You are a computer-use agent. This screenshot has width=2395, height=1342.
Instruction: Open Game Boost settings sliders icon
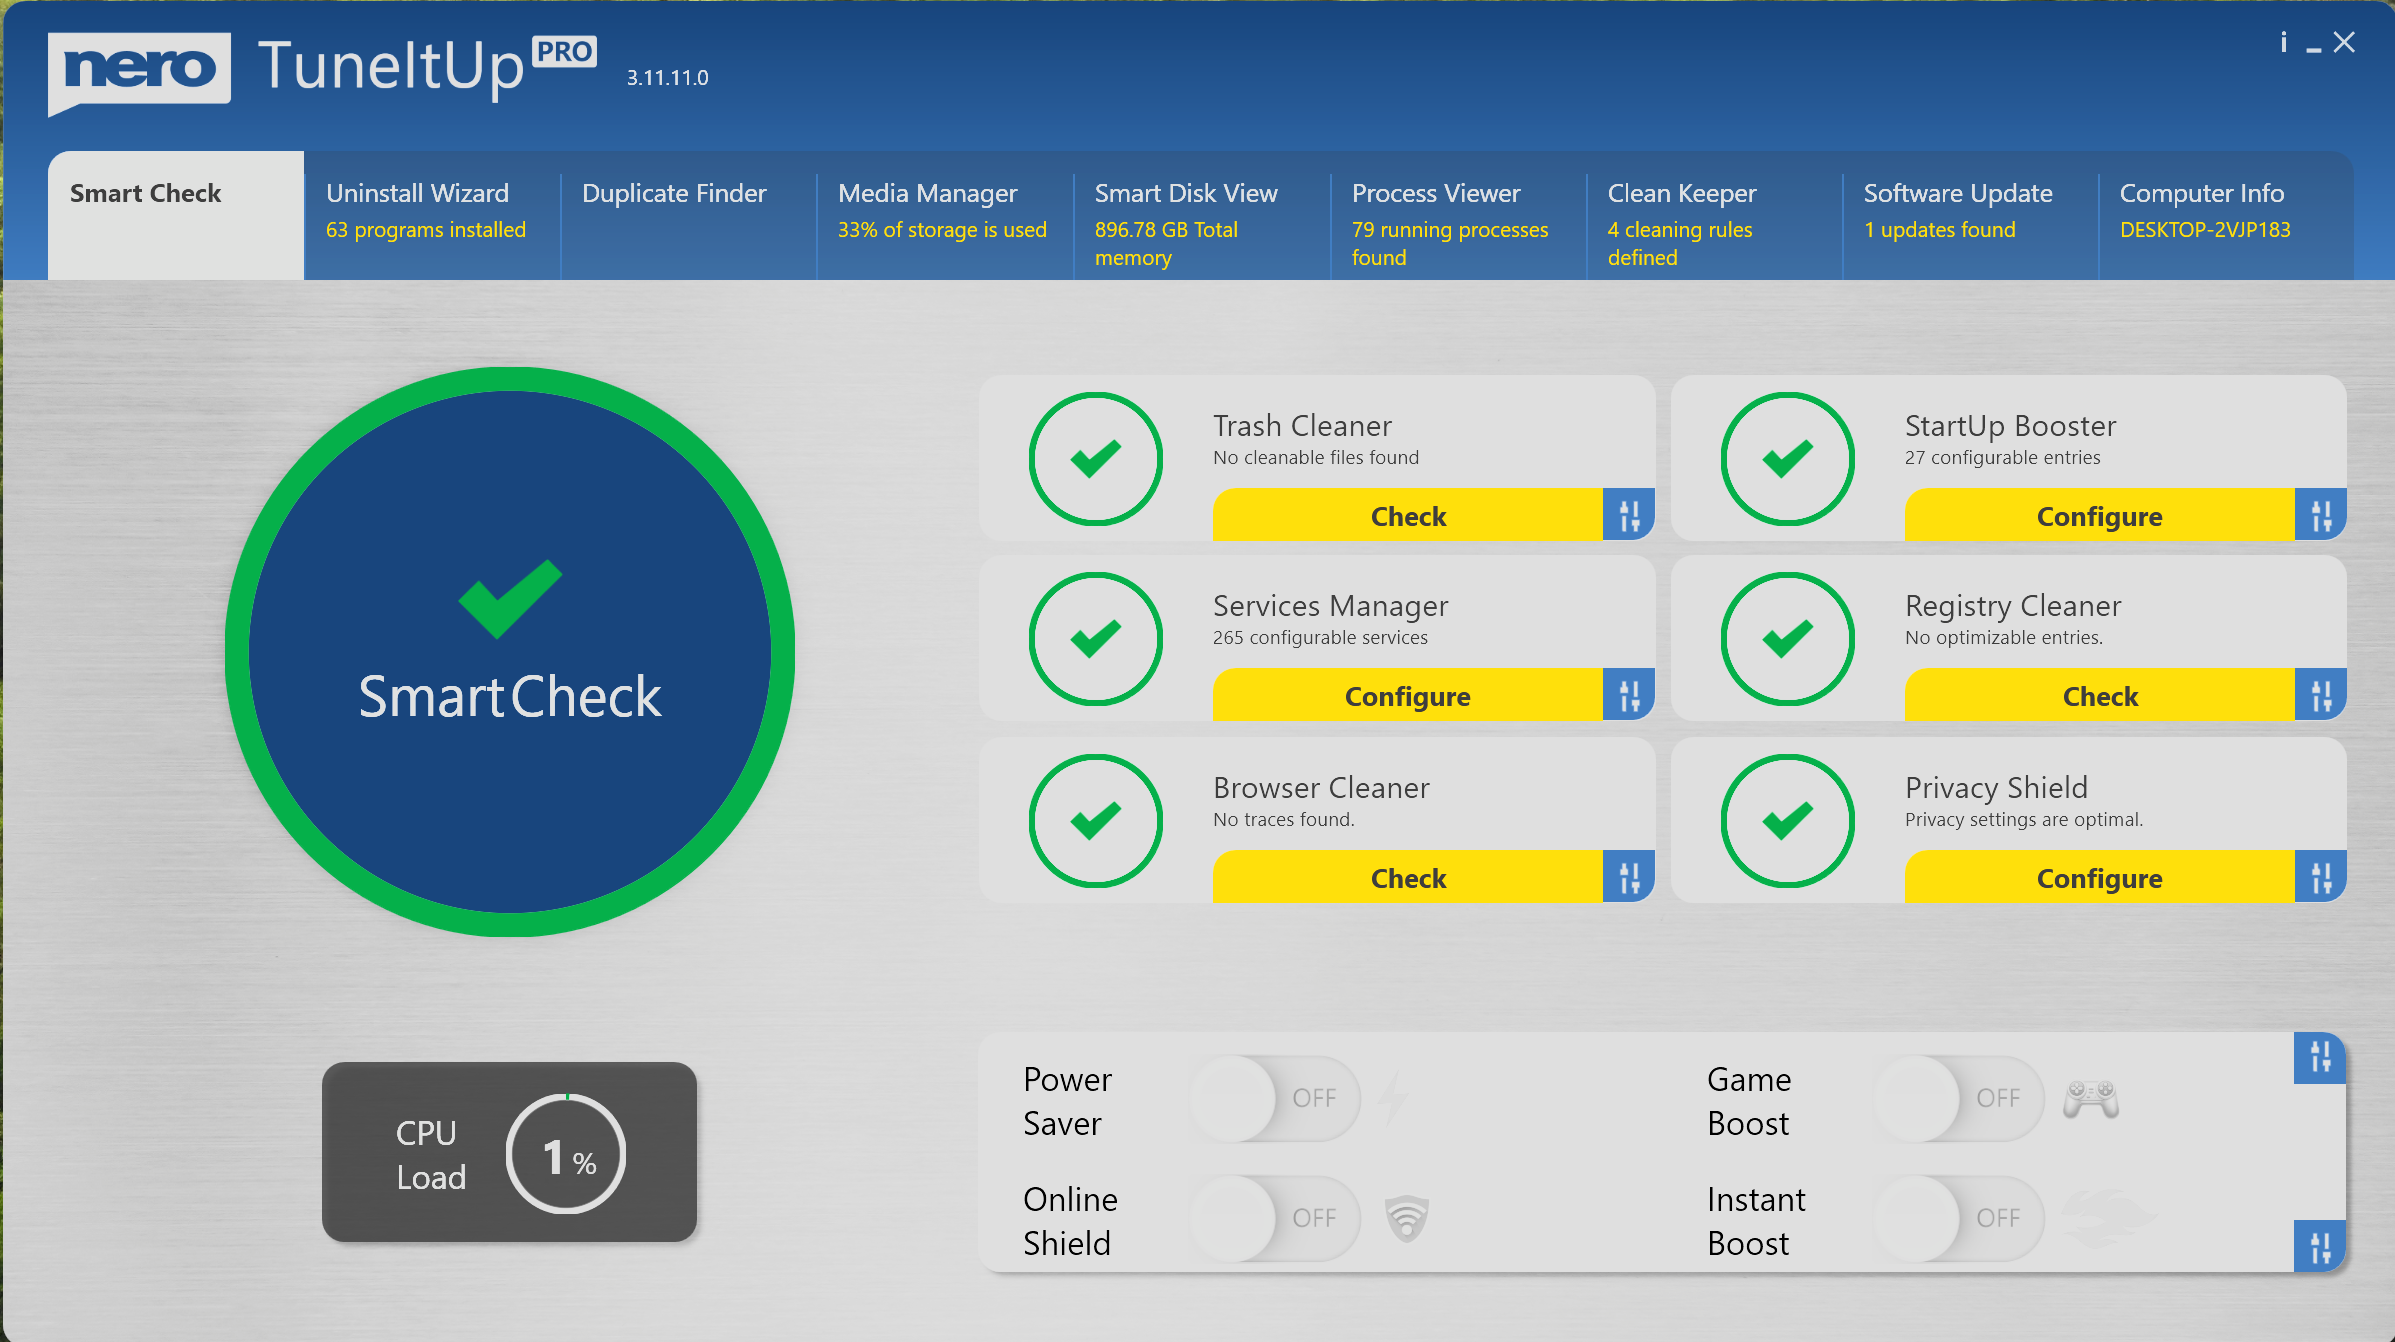point(2320,1057)
